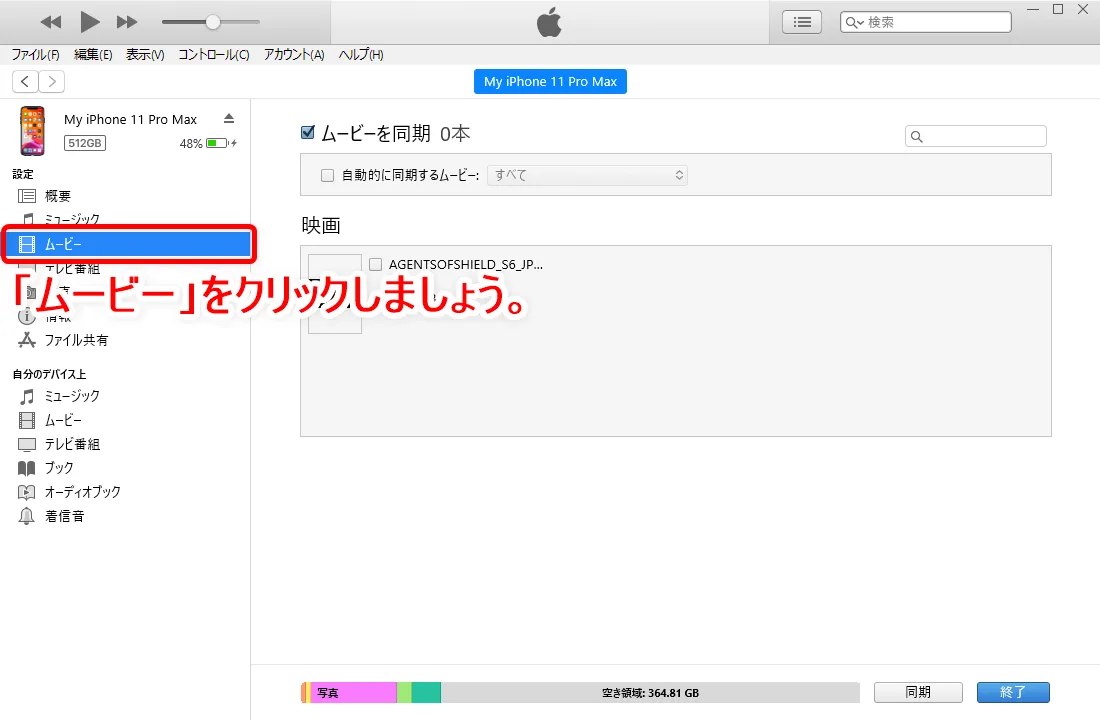
Task: Click the Apple logo in header
Action: [x=549, y=22]
